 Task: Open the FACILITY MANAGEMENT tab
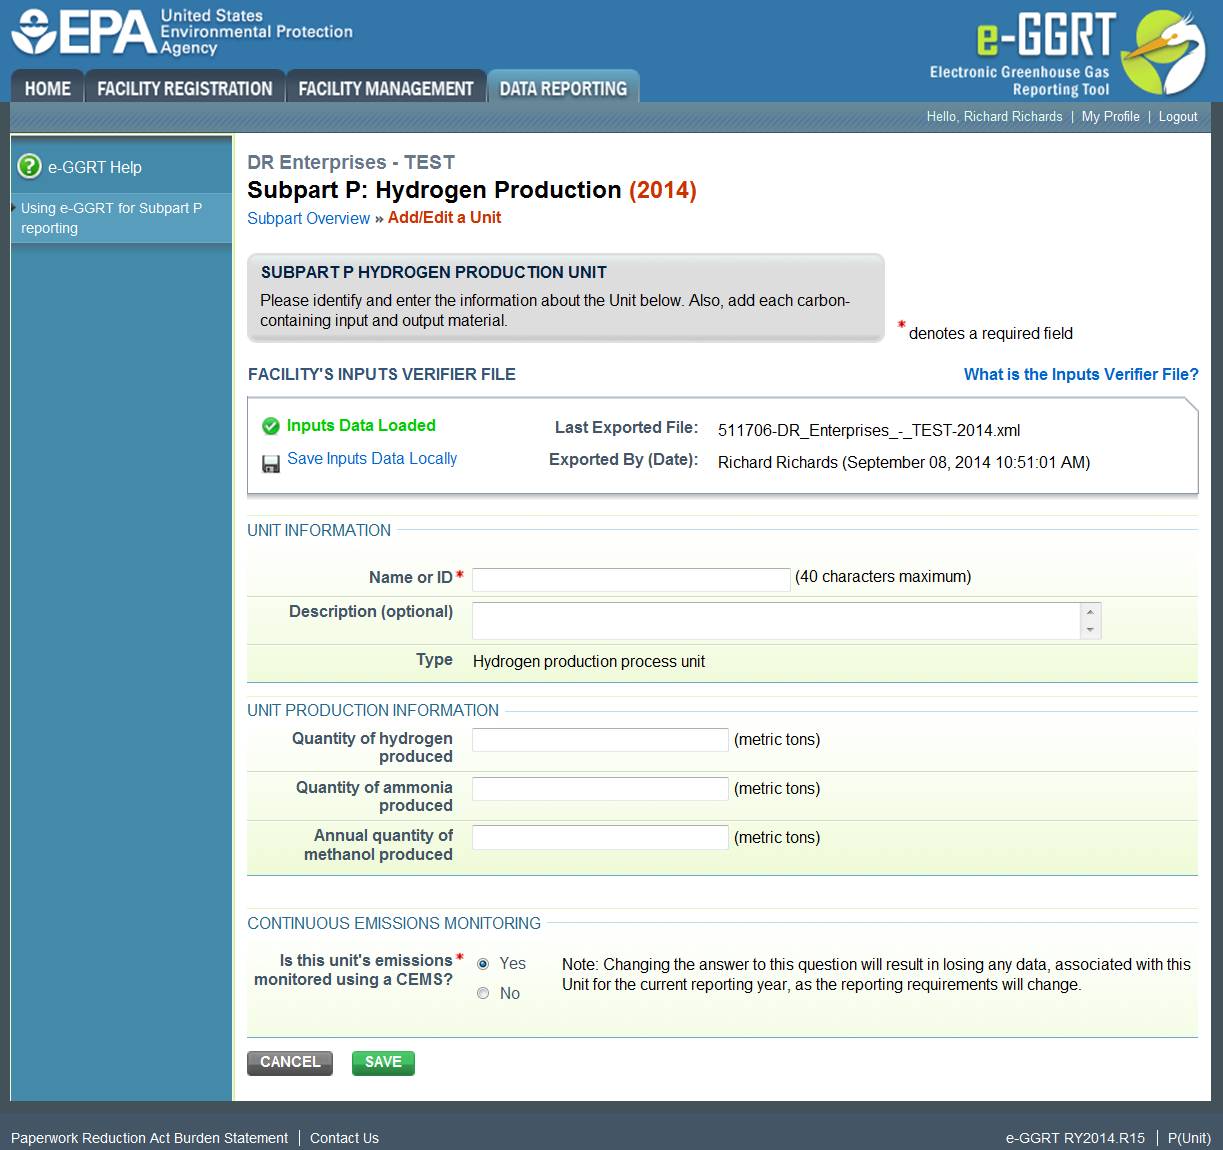pyautogui.click(x=386, y=88)
